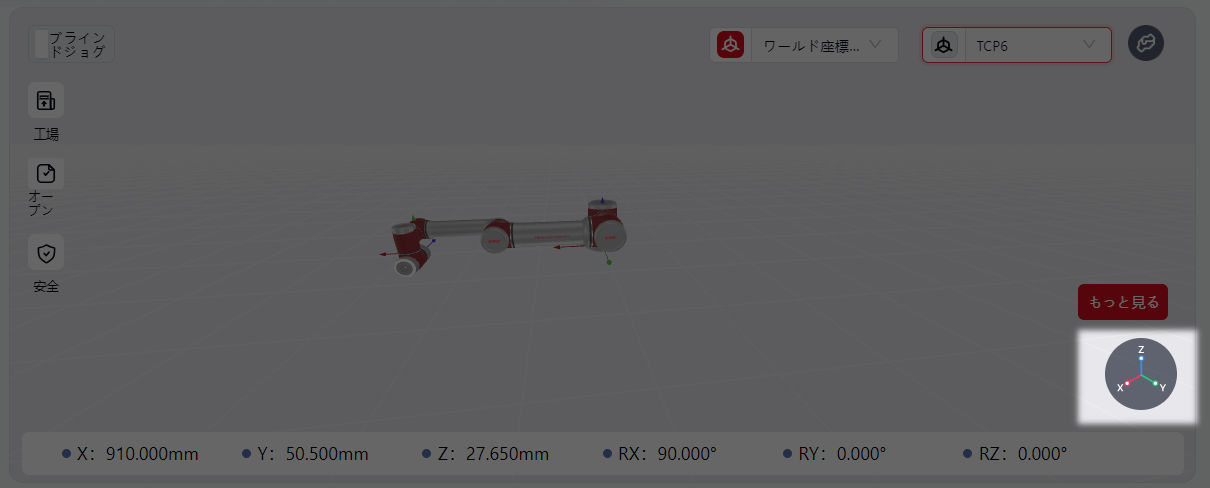
Task: Select the Y position value 50.500mm
Action: (325, 454)
